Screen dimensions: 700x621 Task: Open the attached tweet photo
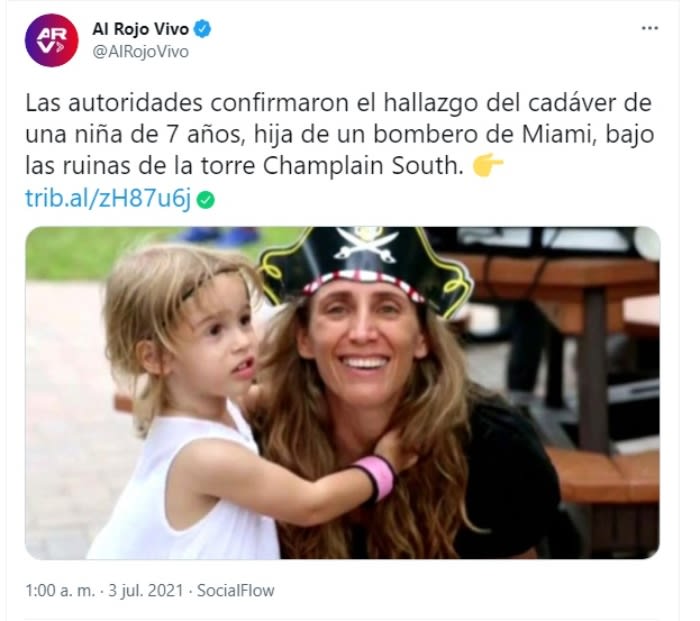tap(342, 393)
